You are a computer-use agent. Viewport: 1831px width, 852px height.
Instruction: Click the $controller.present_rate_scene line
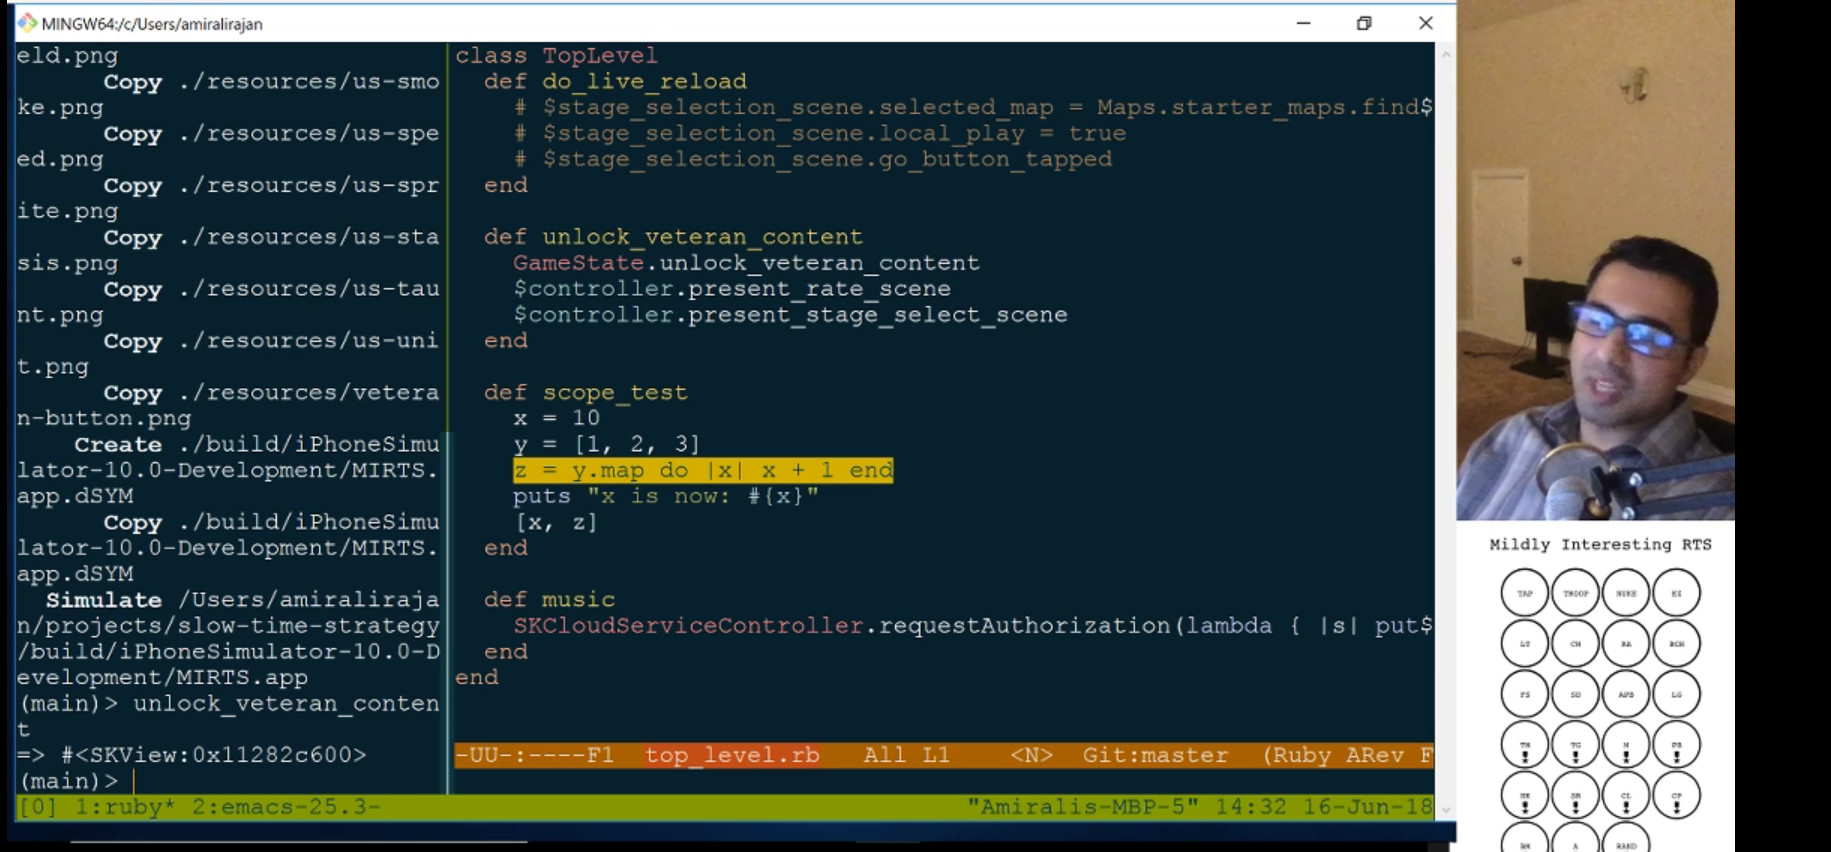732,289
